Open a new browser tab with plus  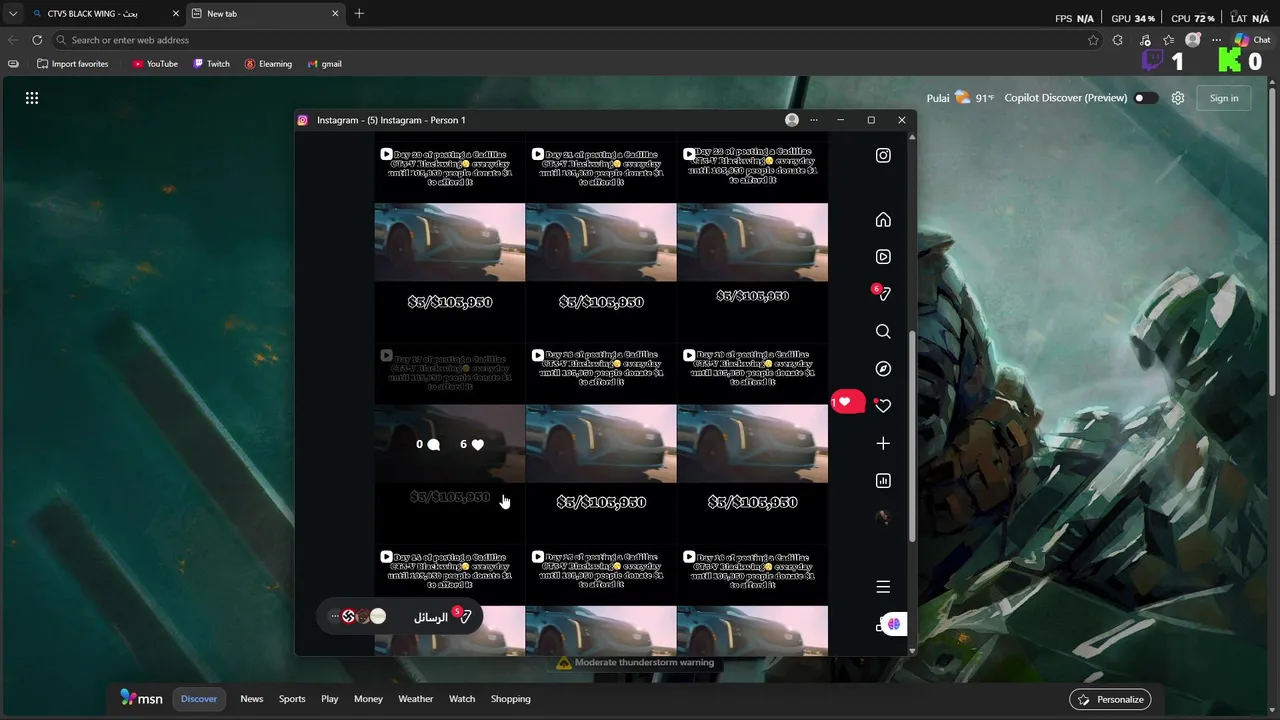359,14
